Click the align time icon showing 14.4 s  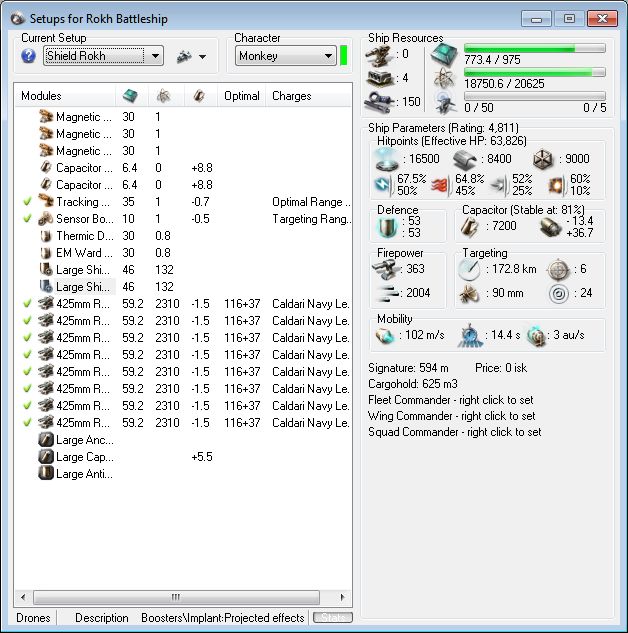pyautogui.click(x=470, y=335)
